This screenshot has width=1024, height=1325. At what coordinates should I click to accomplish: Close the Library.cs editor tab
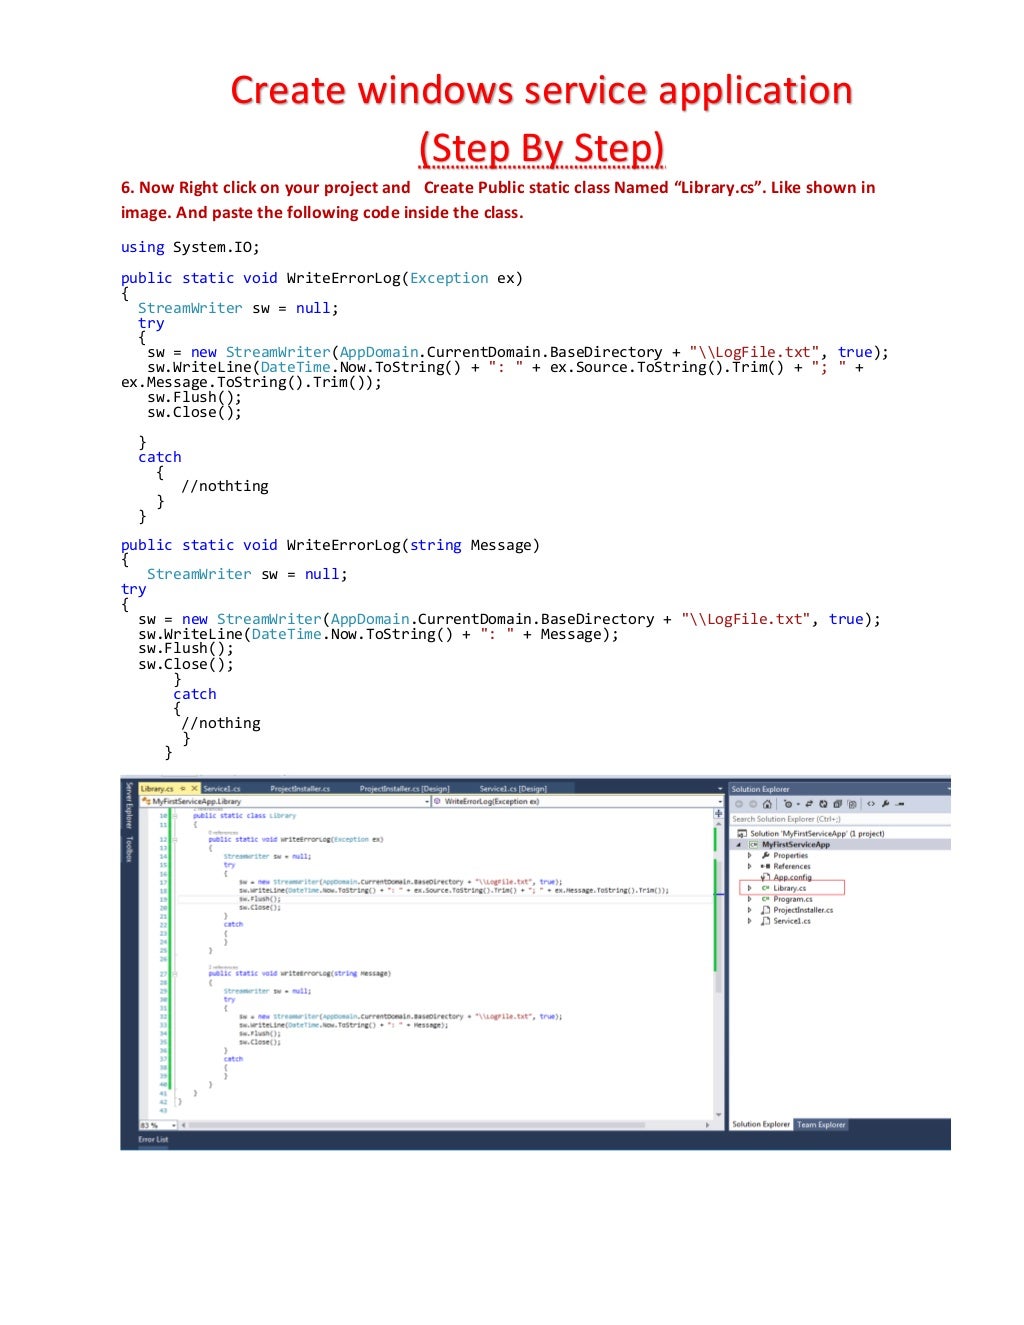point(194,789)
